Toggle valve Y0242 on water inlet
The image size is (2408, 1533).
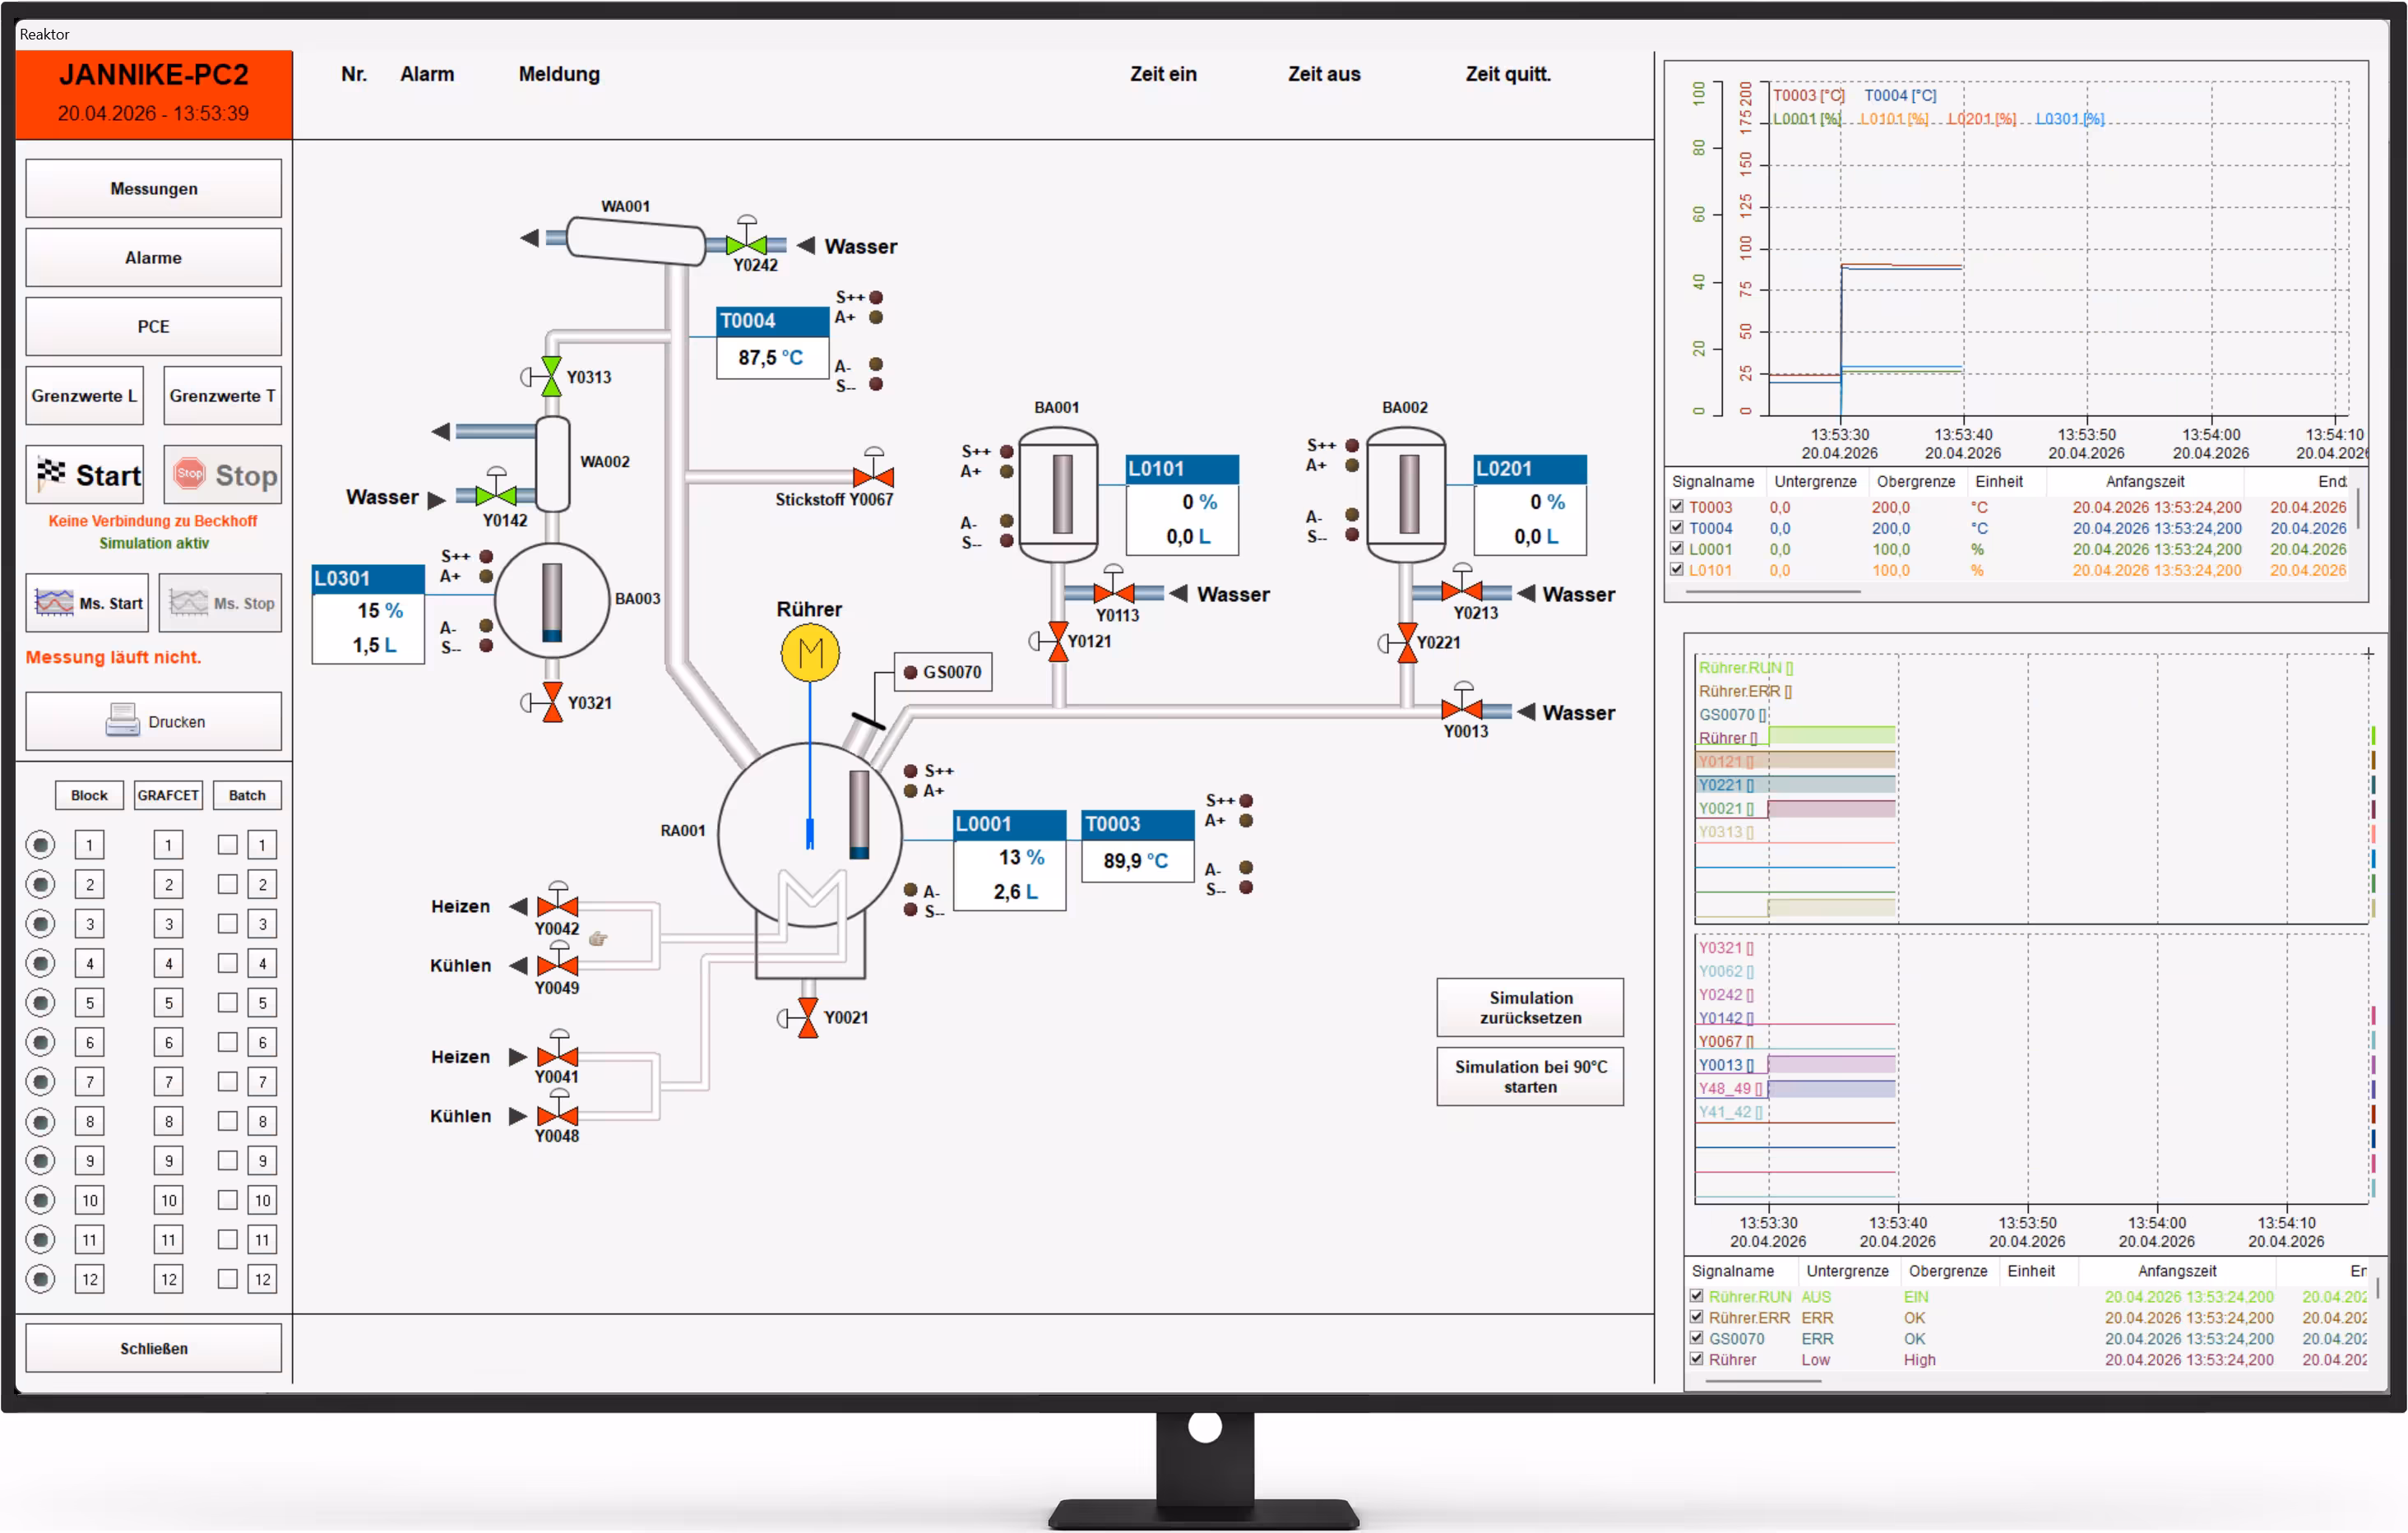[x=746, y=244]
